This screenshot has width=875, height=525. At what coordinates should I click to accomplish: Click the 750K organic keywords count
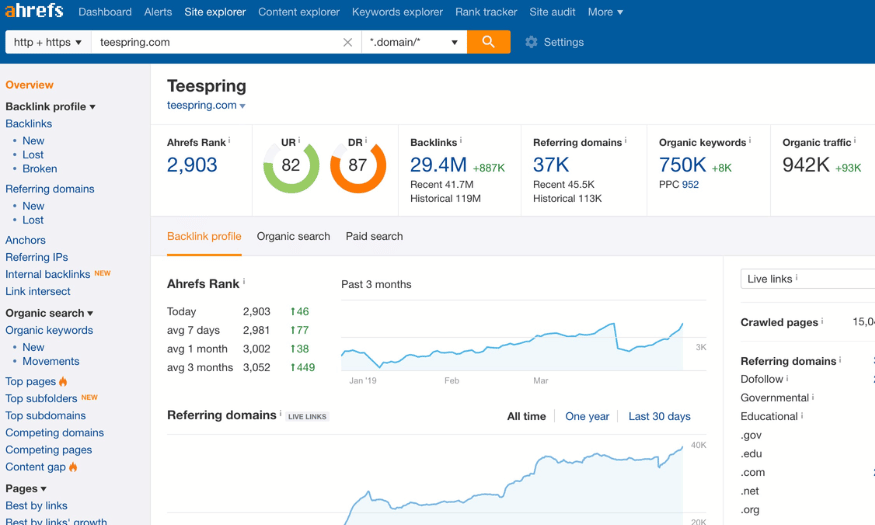click(682, 165)
